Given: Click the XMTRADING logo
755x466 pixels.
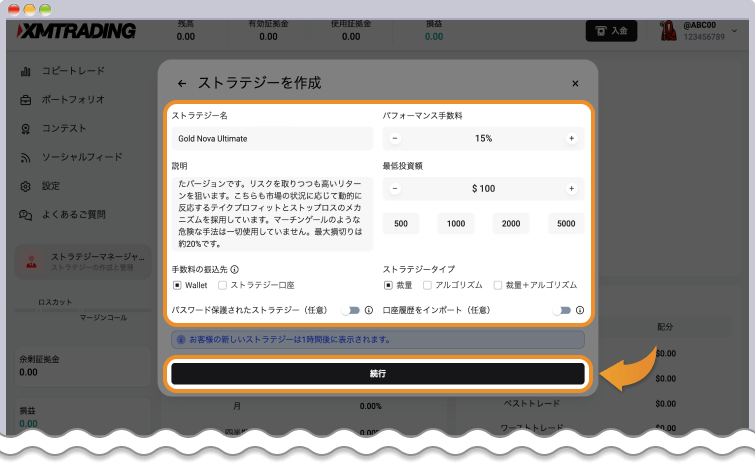Looking at the screenshot, I should pos(77,31).
